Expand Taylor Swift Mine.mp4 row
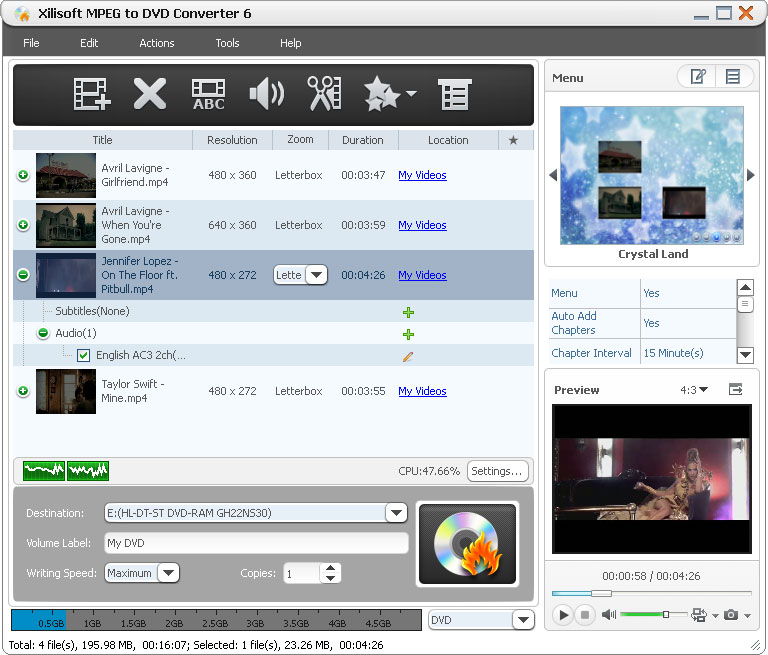This screenshot has width=768, height=655. point(23,391)
